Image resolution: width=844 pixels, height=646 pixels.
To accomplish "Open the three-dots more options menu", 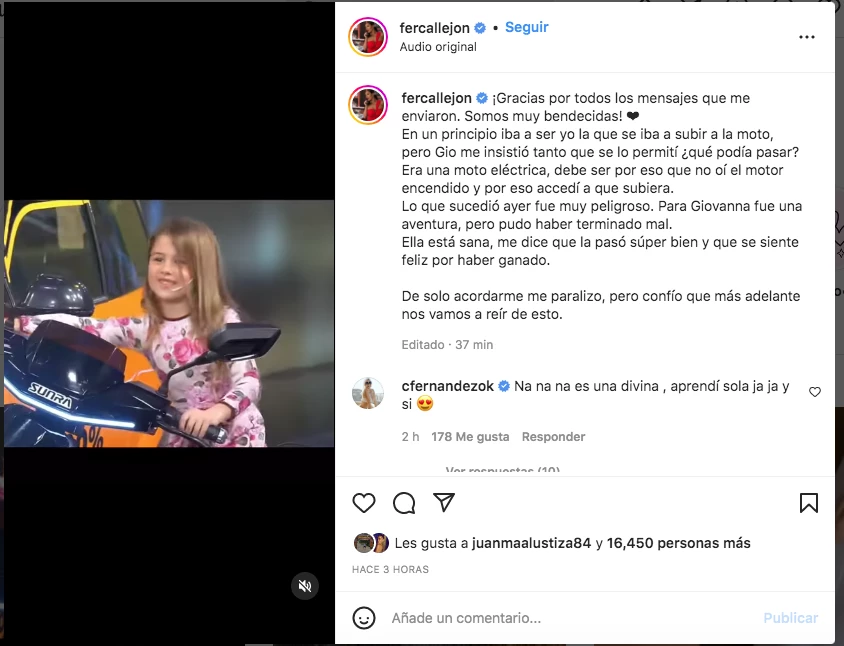I will coord(806,37).
